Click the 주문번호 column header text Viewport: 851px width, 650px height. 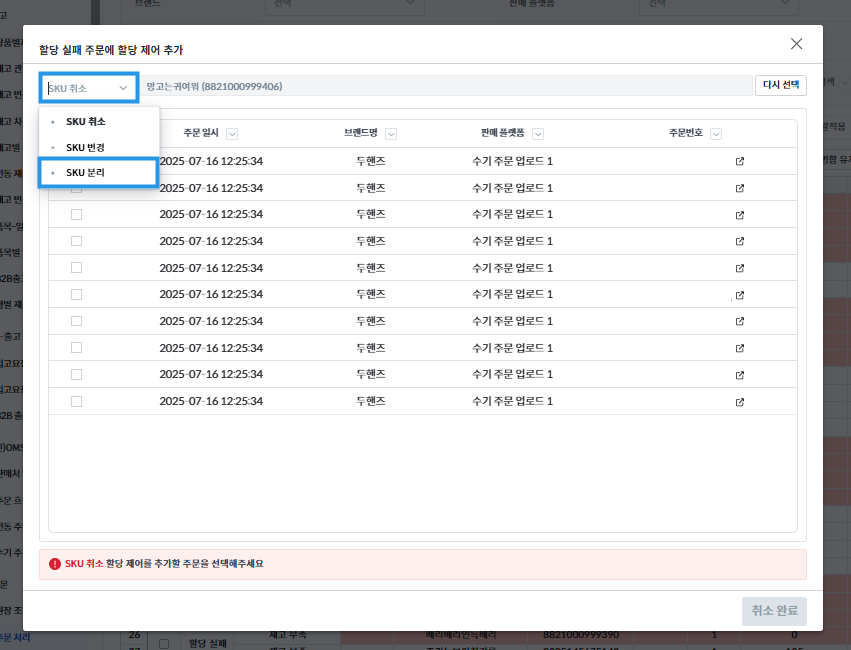point(686,133)
